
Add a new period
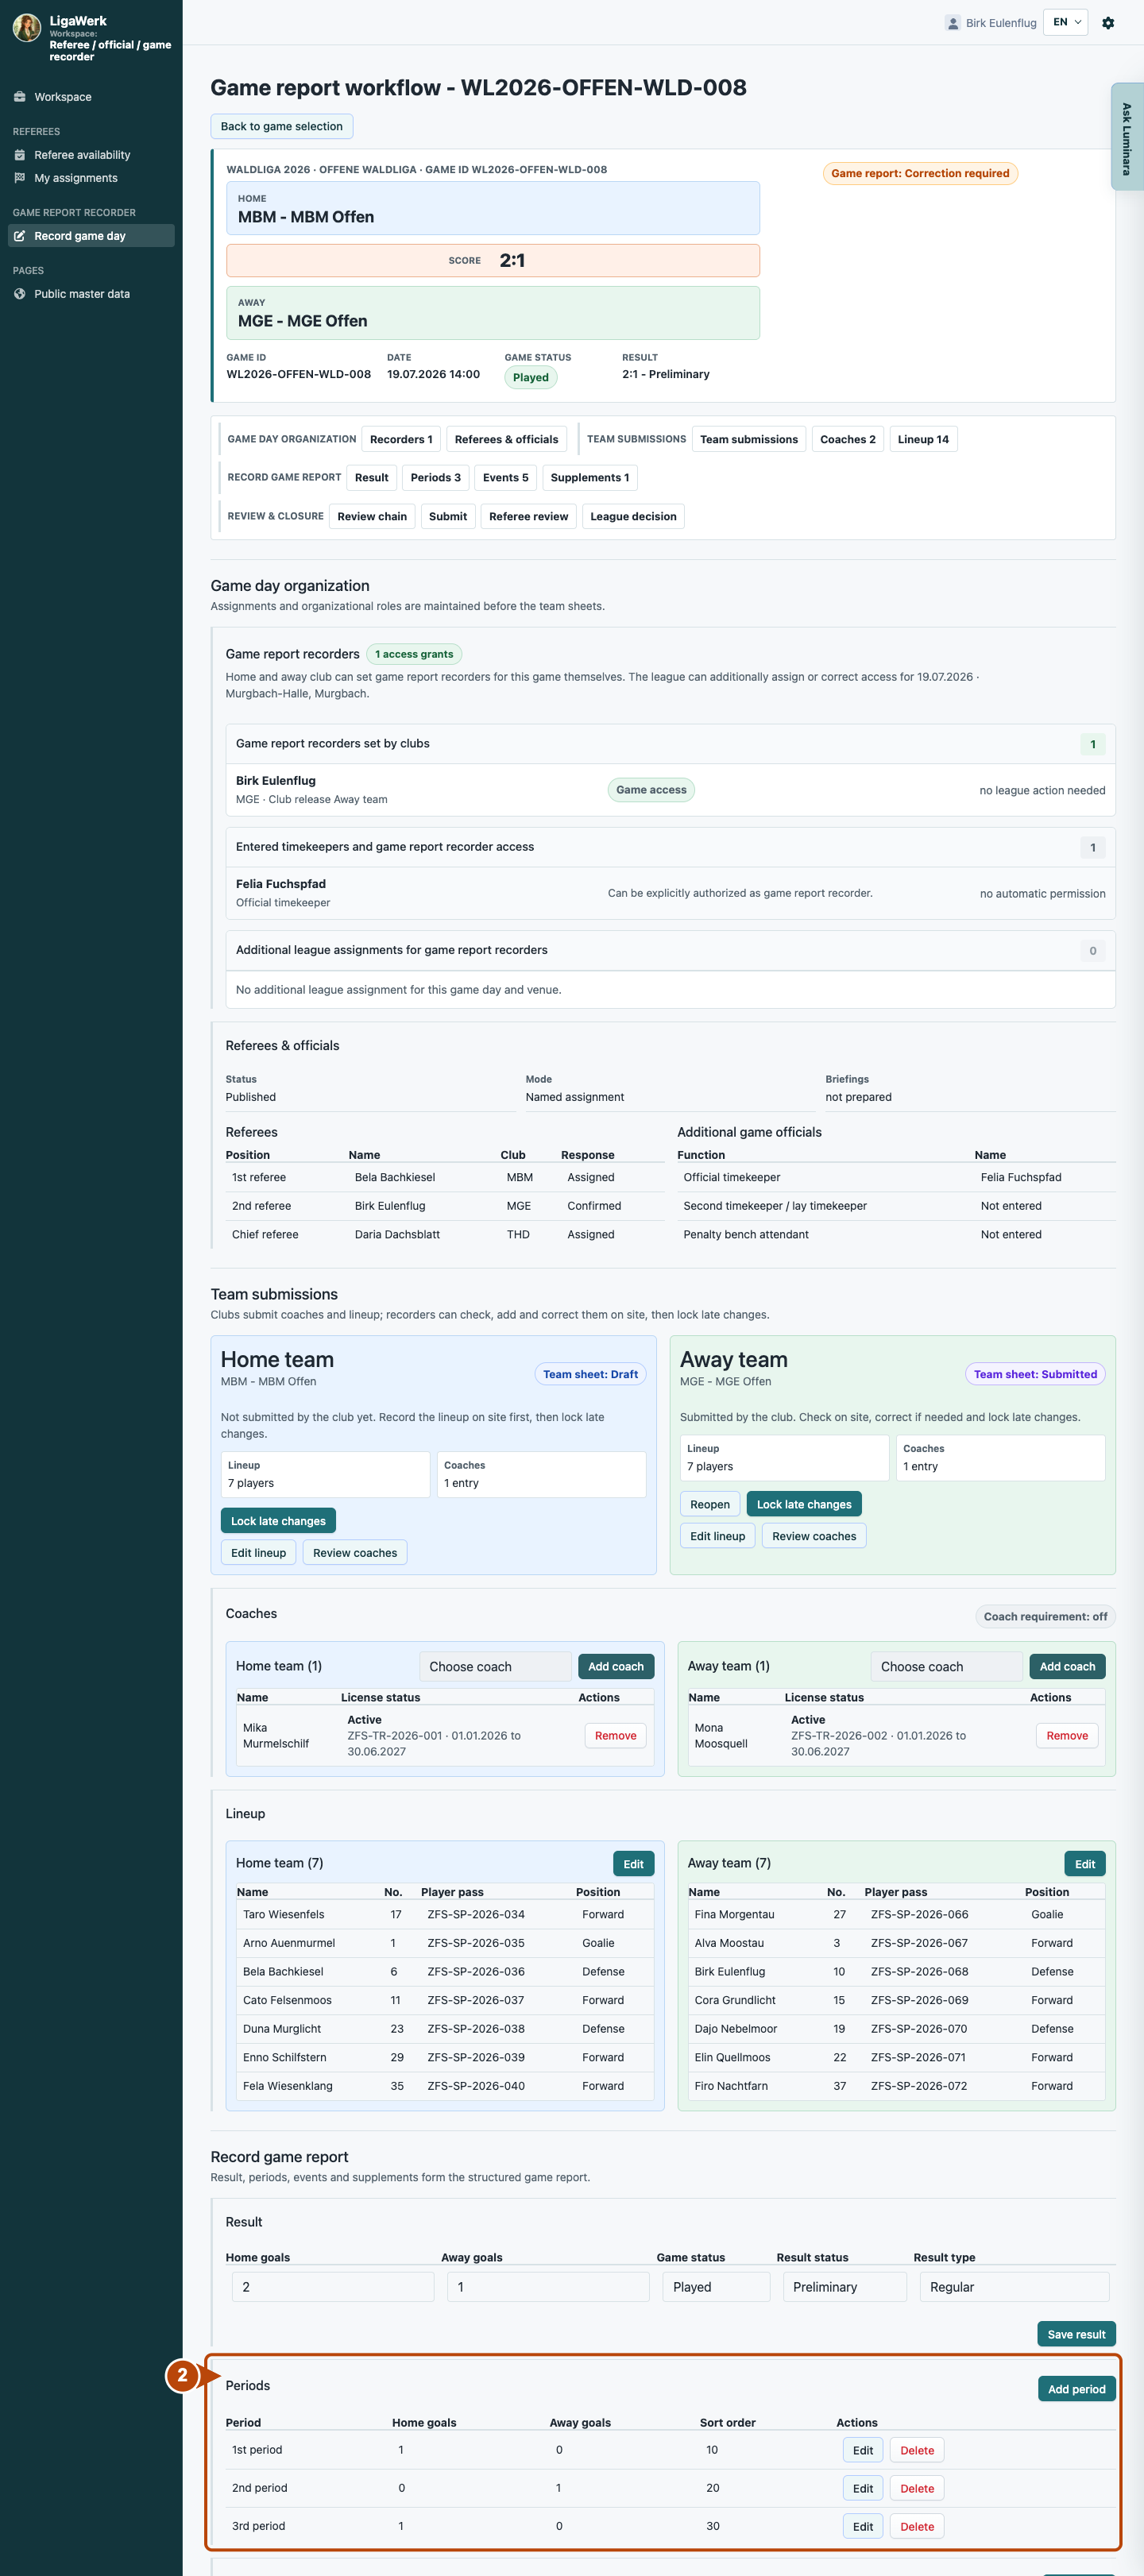pyautogui.click(x=1076, y=2389)
